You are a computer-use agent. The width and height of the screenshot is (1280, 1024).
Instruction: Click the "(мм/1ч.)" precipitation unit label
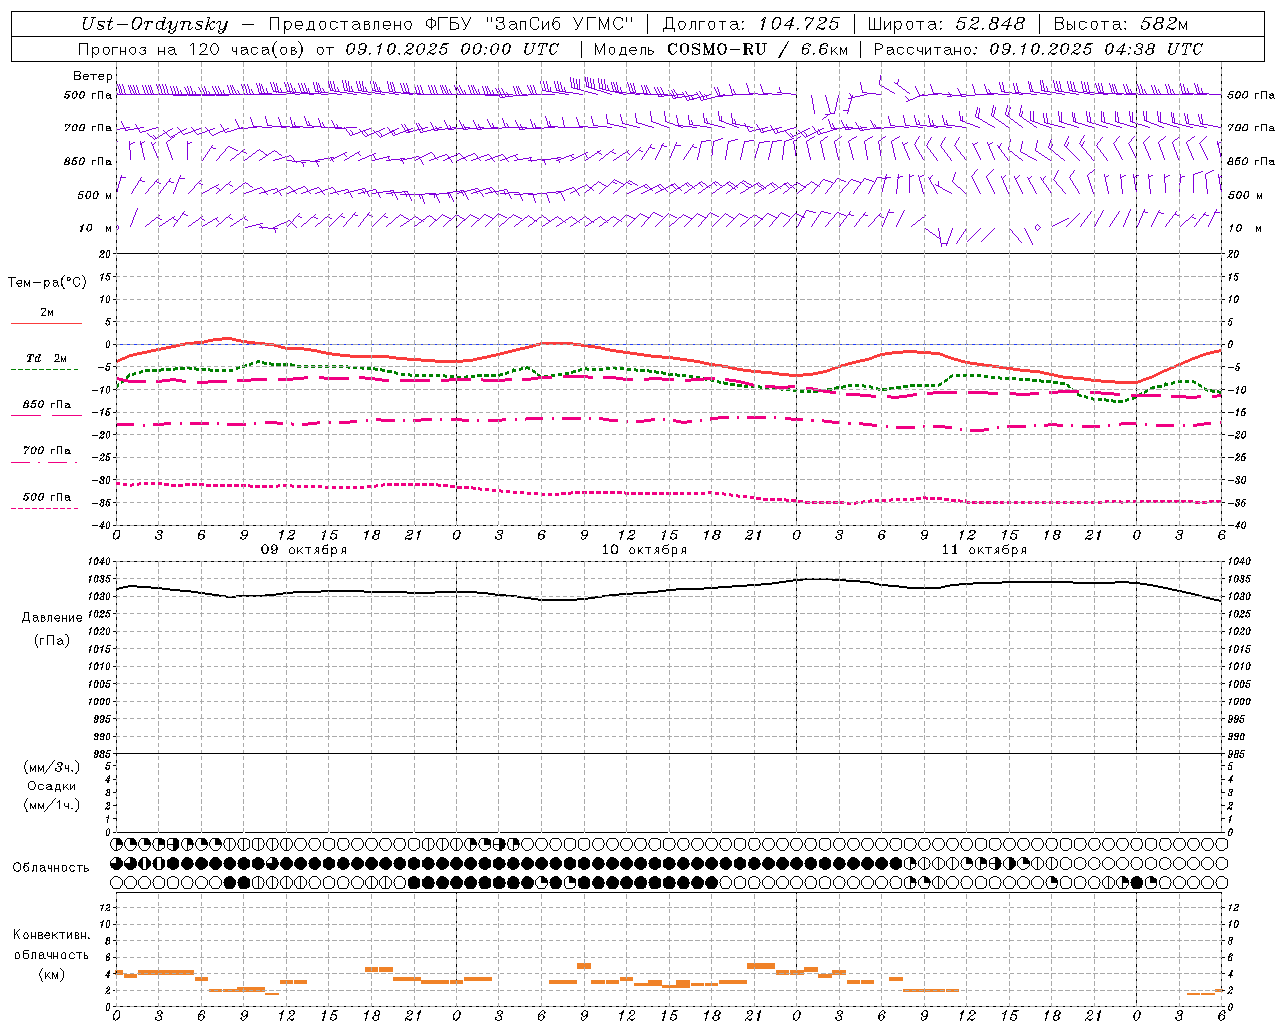click(x=52, y=805)
